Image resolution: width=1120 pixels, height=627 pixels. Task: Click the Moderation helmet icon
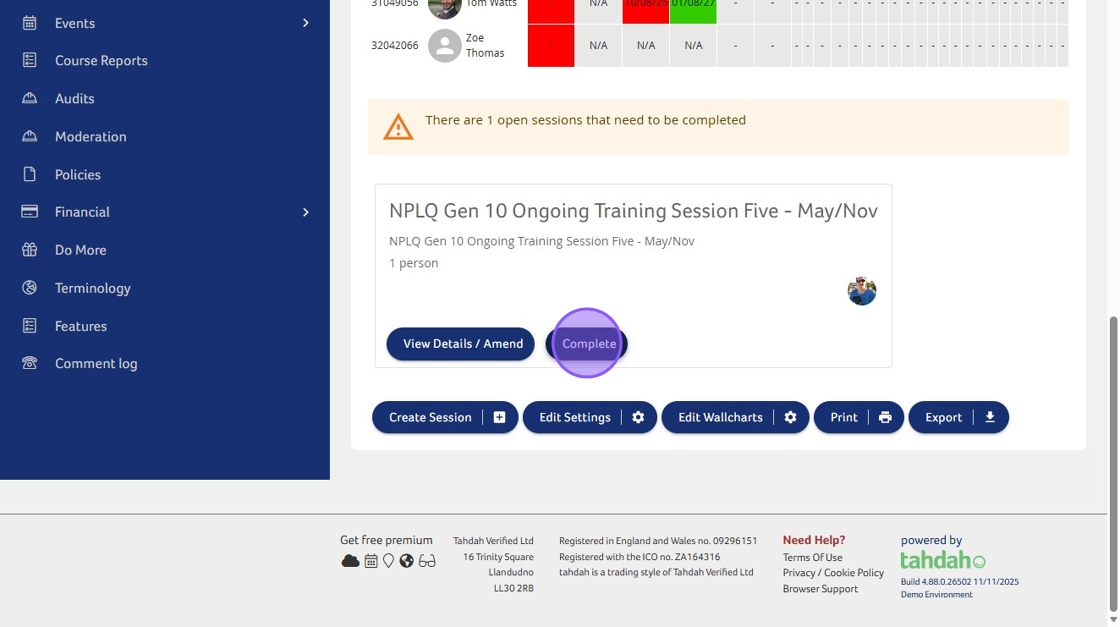[29, 136]
